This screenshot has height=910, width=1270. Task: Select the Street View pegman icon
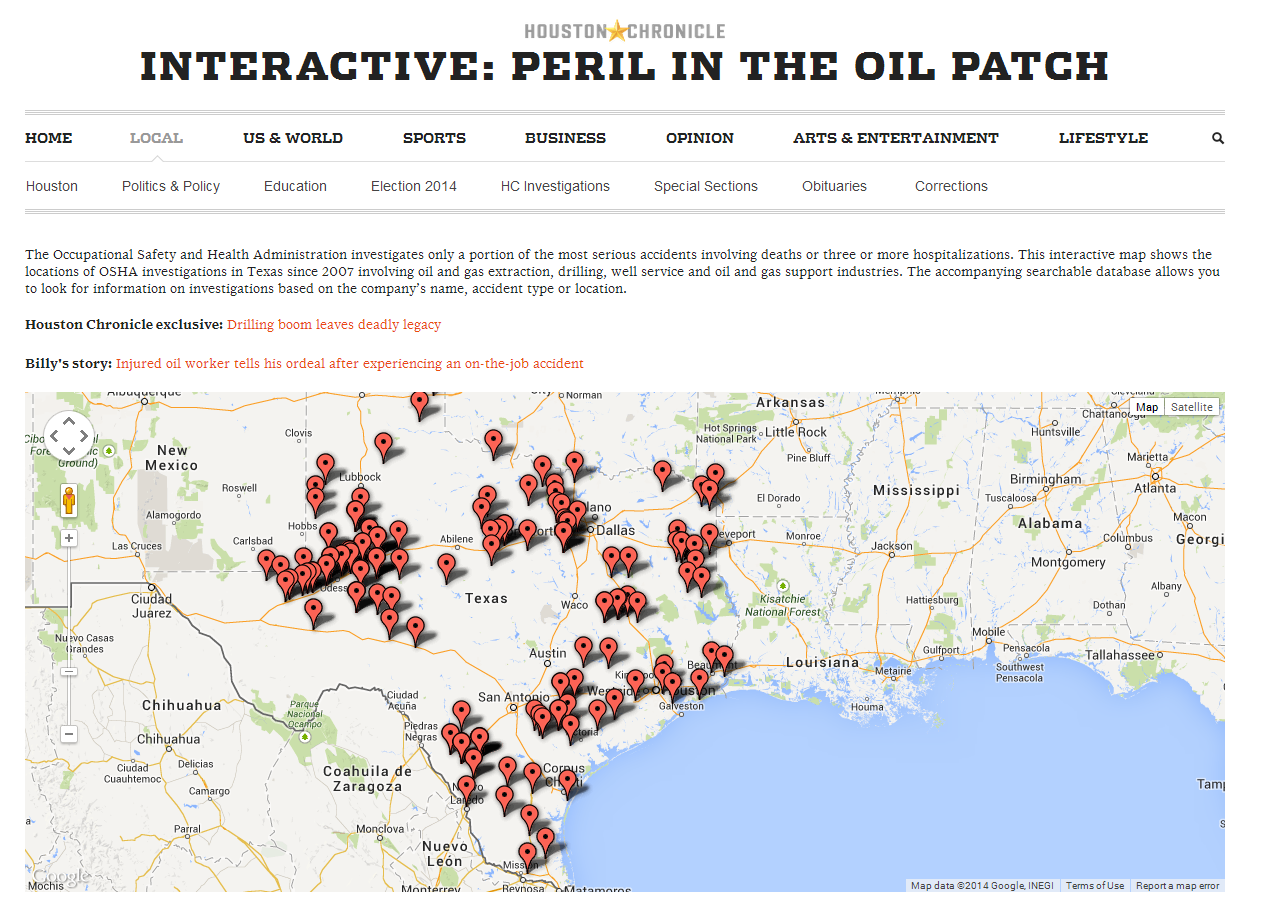pyautogui.click(x=69, y=499)
